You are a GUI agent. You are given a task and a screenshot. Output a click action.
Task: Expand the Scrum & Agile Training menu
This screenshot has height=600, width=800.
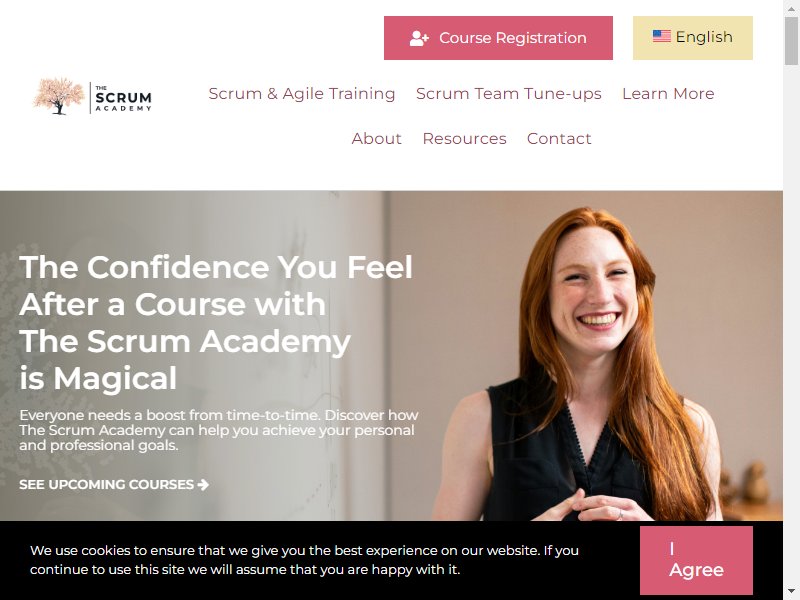click(x=302, y=94)
